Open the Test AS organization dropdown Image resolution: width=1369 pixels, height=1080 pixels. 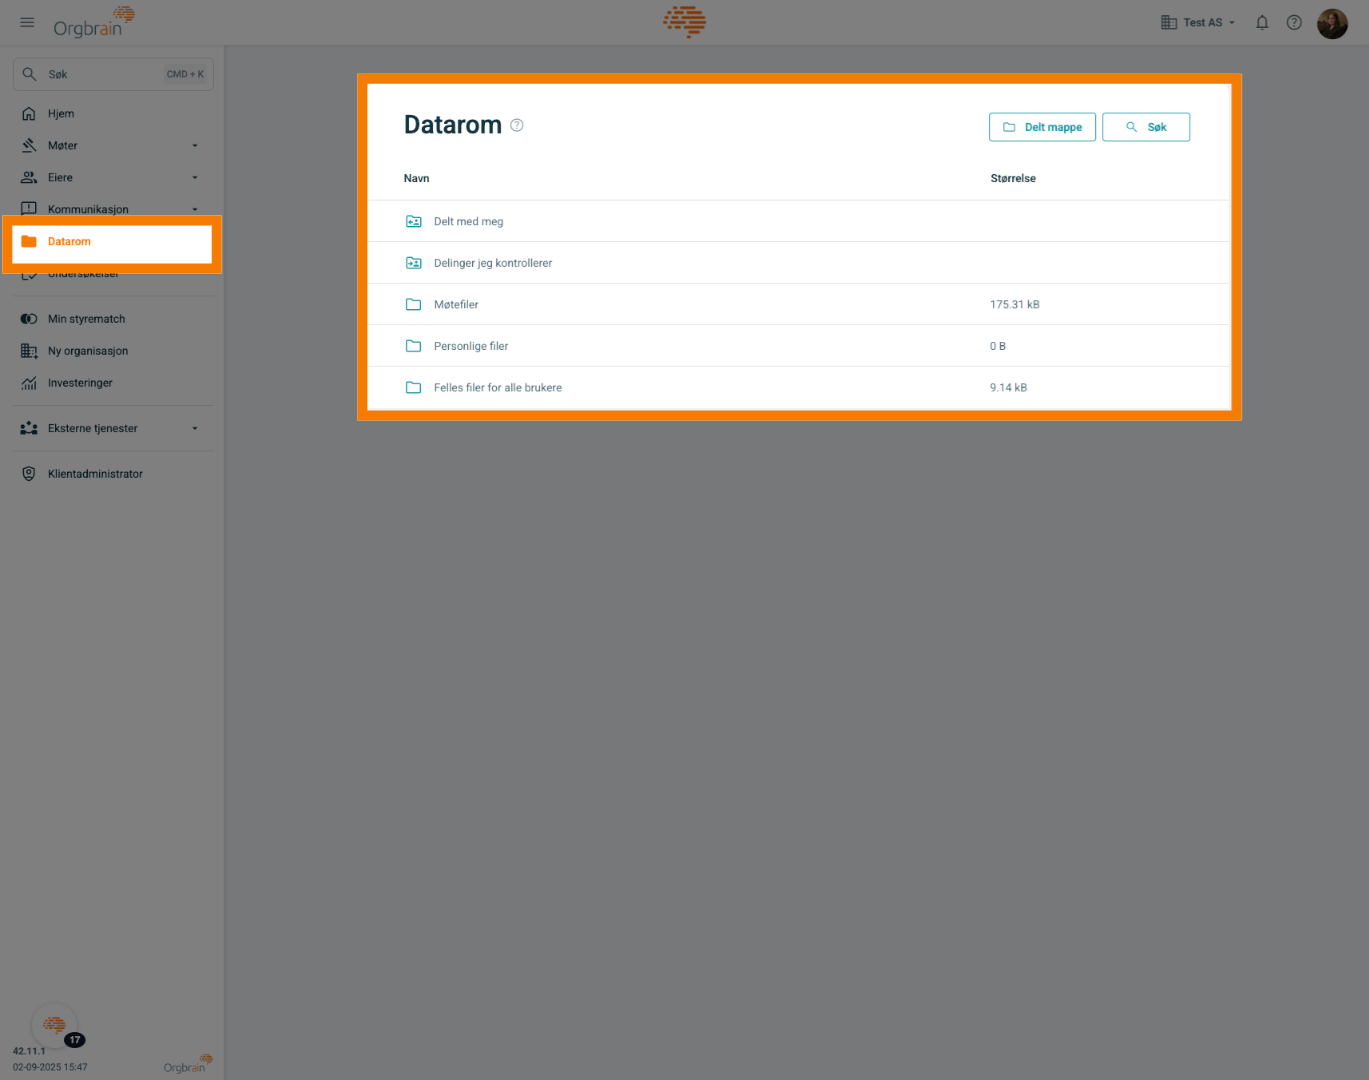[1198, 22]
